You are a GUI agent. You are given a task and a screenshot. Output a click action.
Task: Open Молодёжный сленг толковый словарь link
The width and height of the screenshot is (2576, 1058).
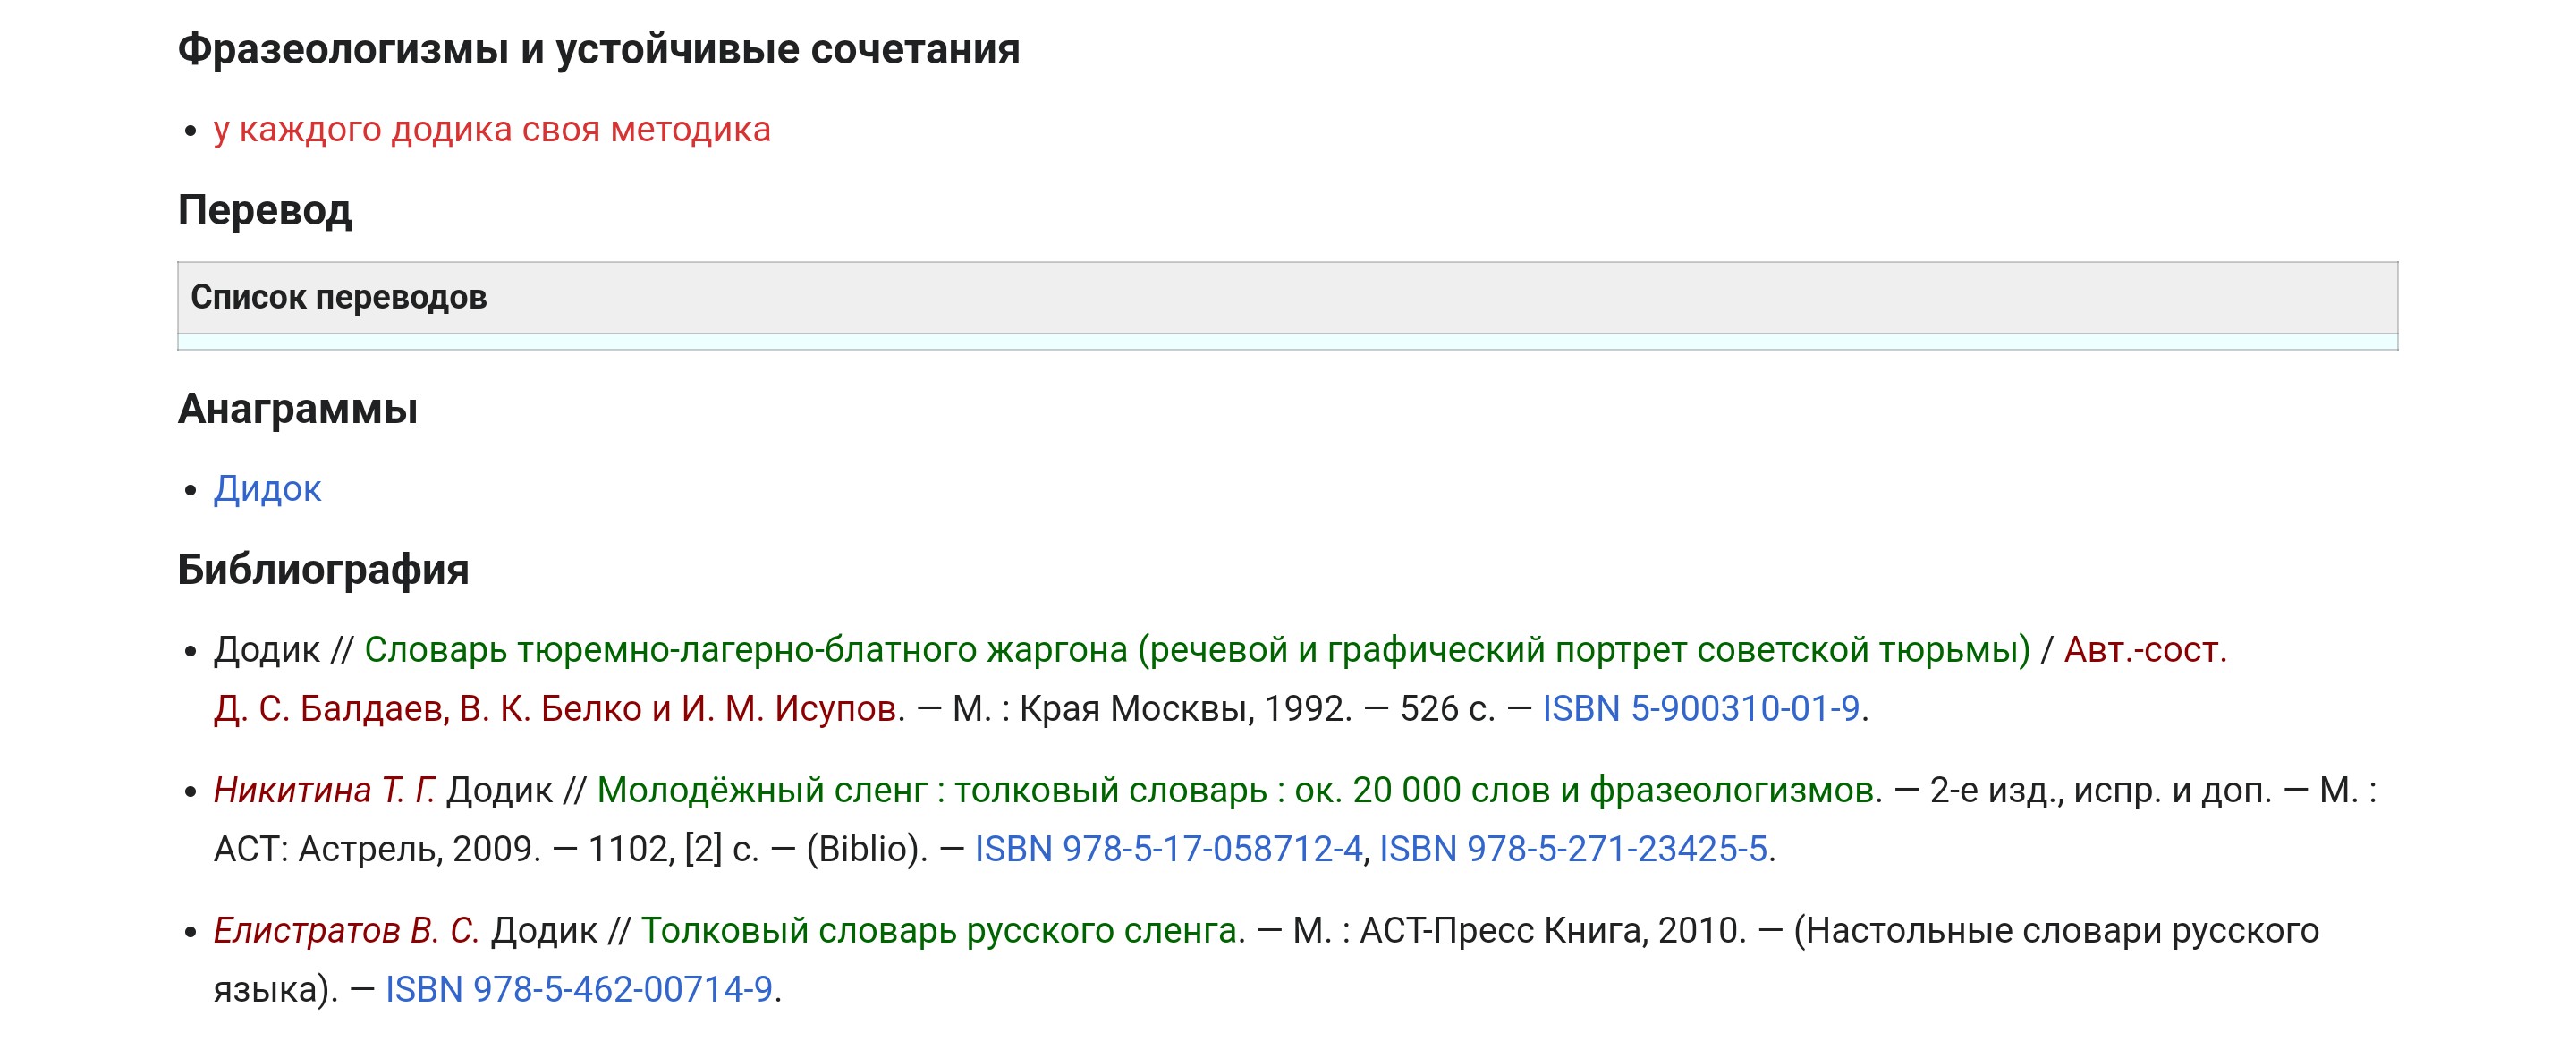(x=1239, y=790)
